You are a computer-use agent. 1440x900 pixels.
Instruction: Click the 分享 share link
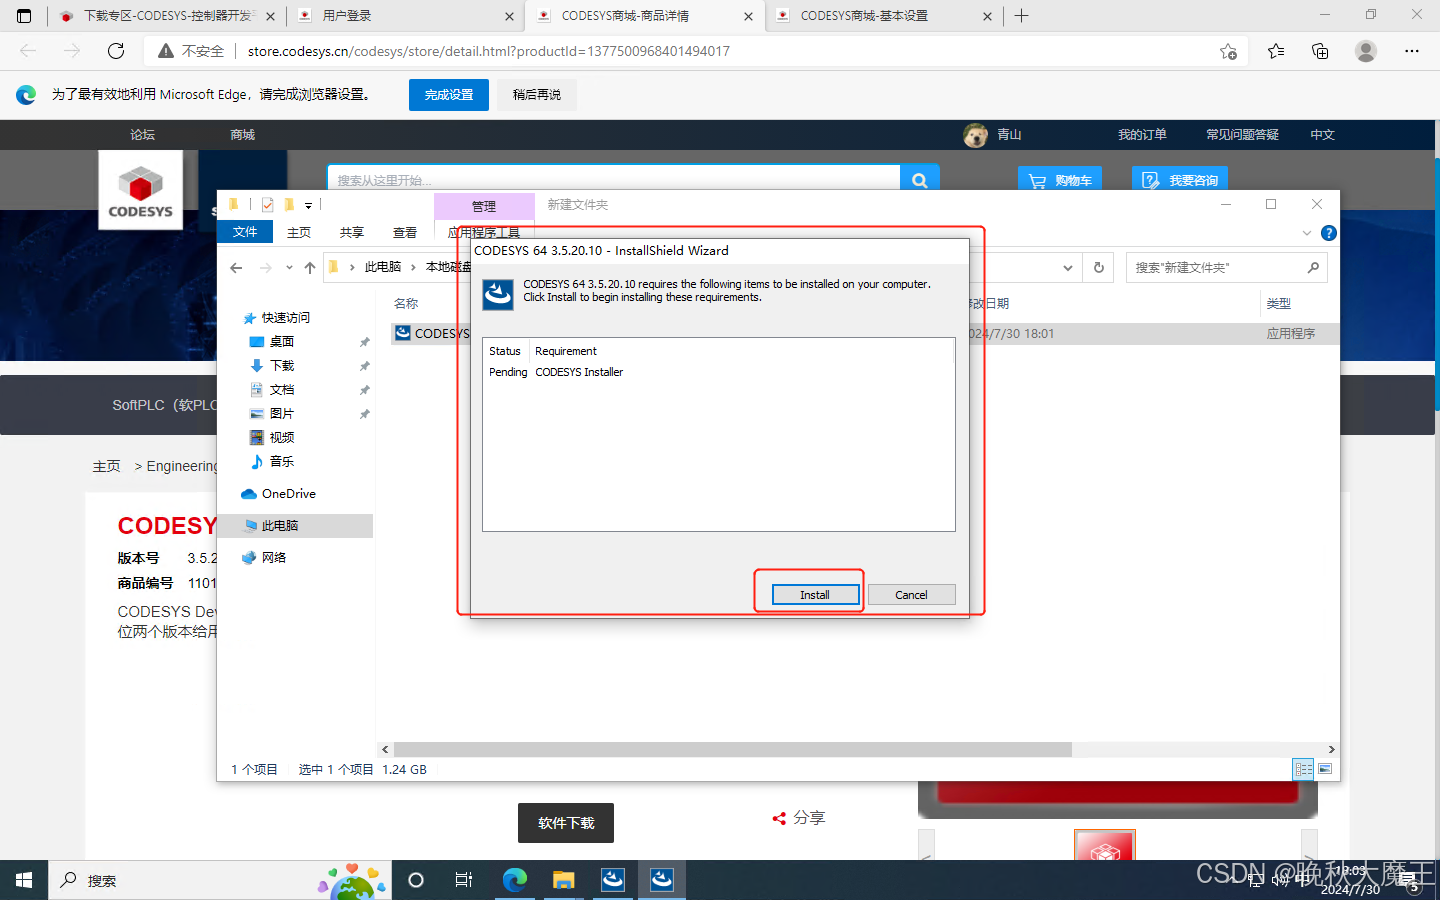[x=799, y=818]
